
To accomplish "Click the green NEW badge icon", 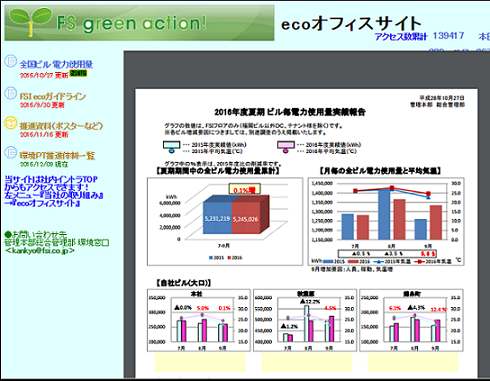I will pos(78,73).
